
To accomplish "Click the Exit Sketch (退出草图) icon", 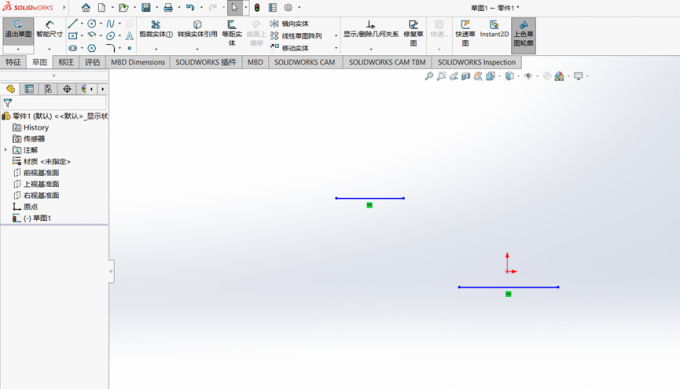I will click(x=18, y=29).
